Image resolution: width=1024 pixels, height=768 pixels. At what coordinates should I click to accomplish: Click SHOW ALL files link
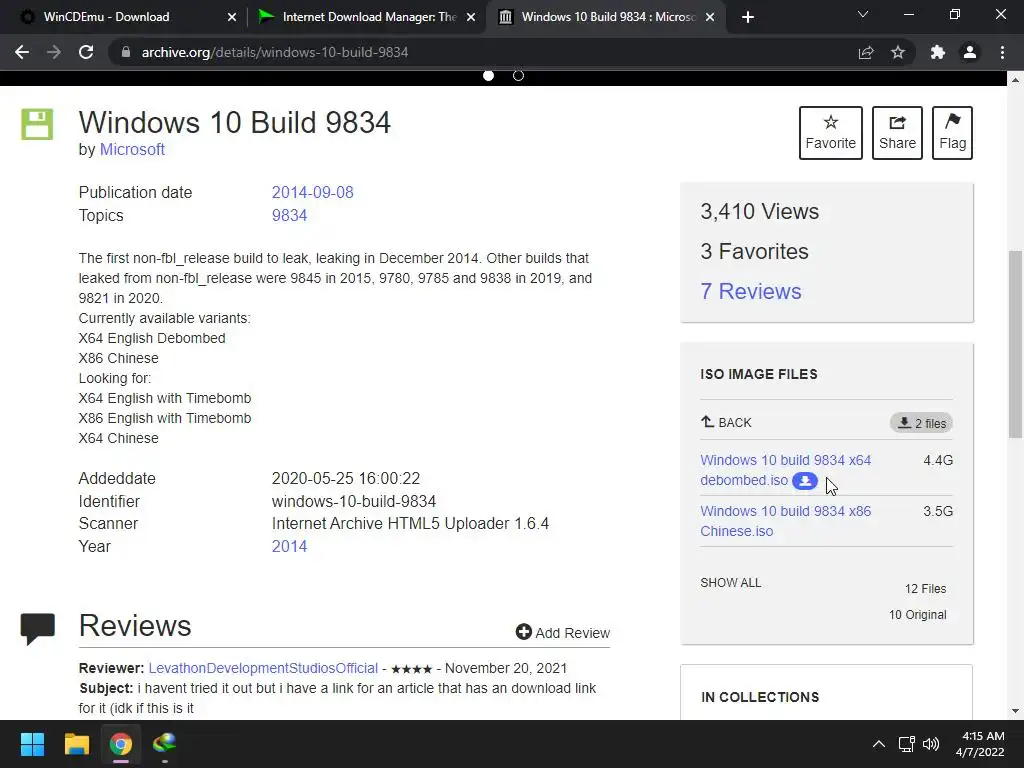(x=731, y=583)
